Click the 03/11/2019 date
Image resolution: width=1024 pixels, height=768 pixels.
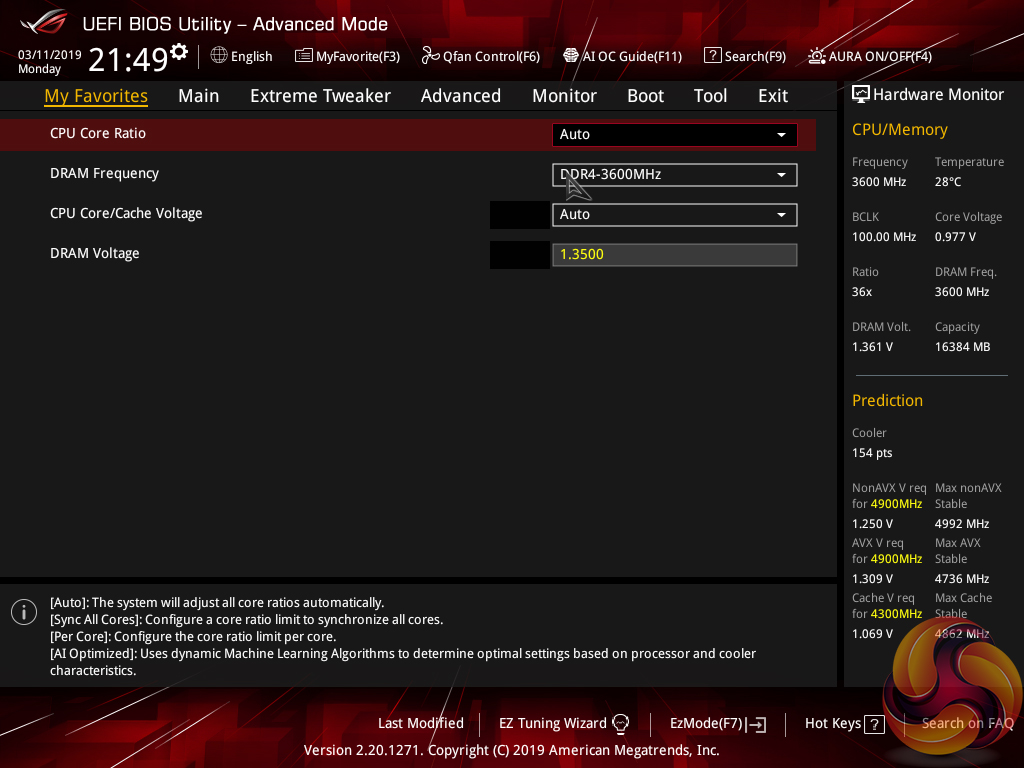tap(50, 55)
